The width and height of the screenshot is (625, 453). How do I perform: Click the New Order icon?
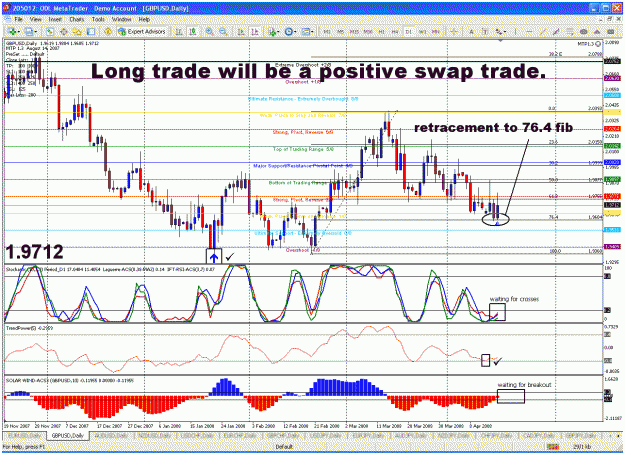107,32
